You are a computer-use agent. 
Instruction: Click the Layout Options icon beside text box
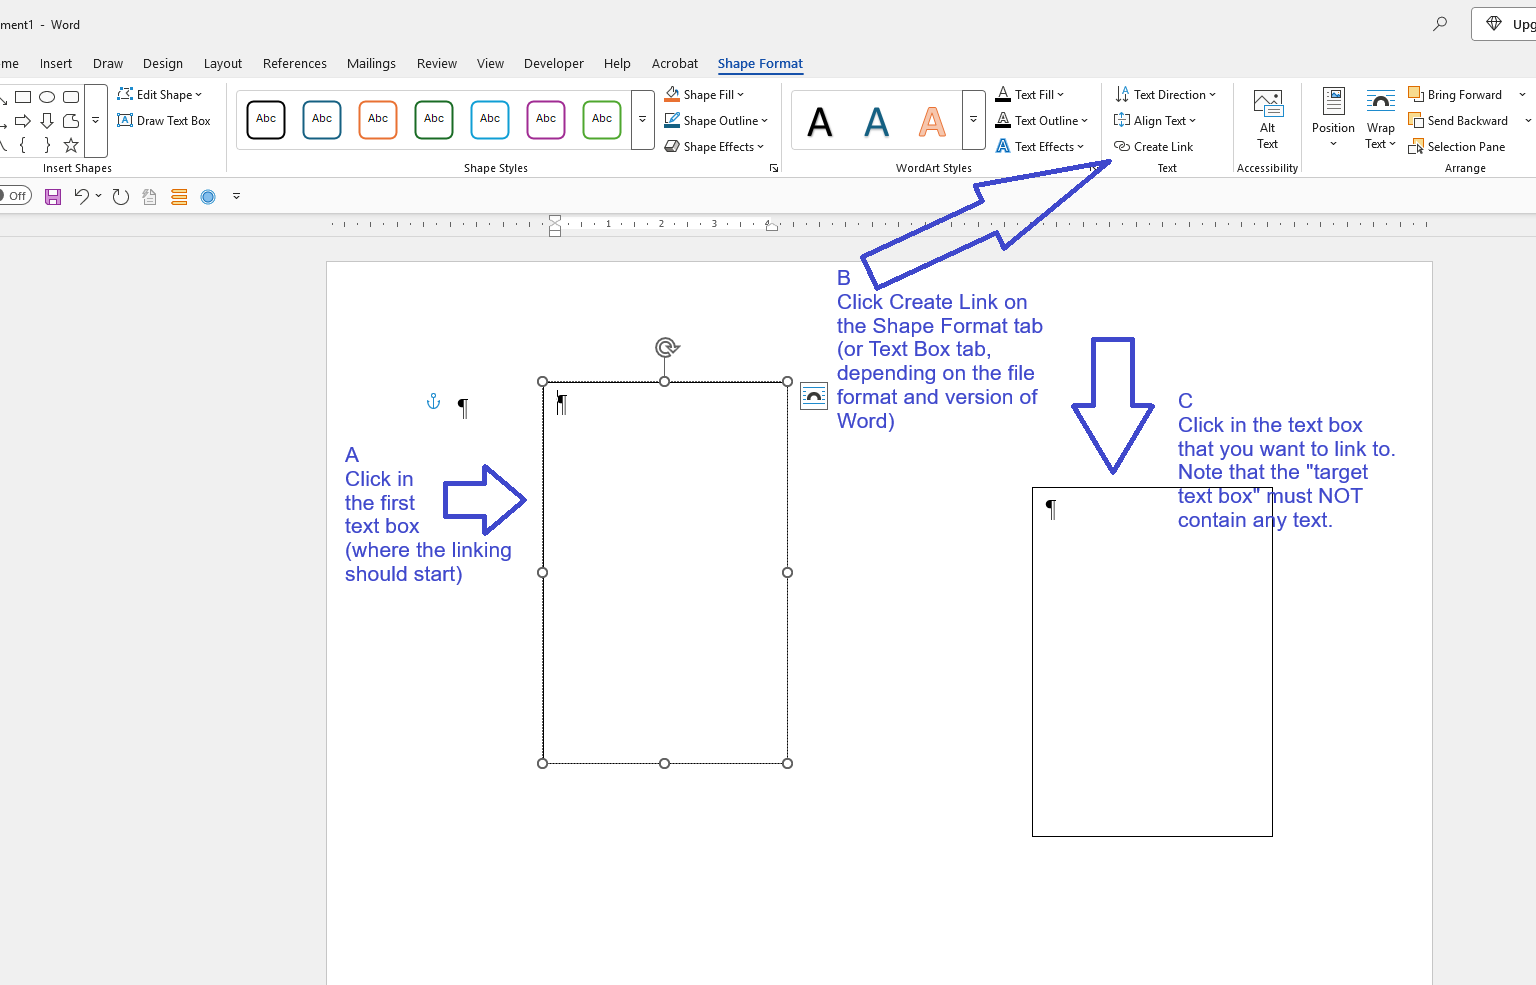click(x=814, y=396)
